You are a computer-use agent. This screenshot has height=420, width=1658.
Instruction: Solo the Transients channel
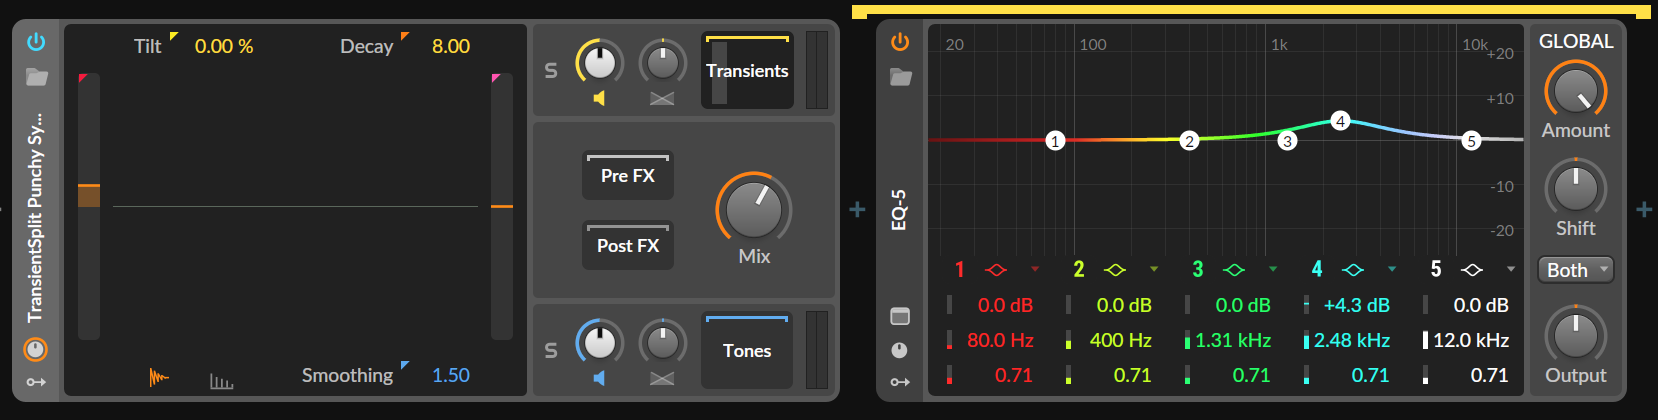(x=551, y=71)
